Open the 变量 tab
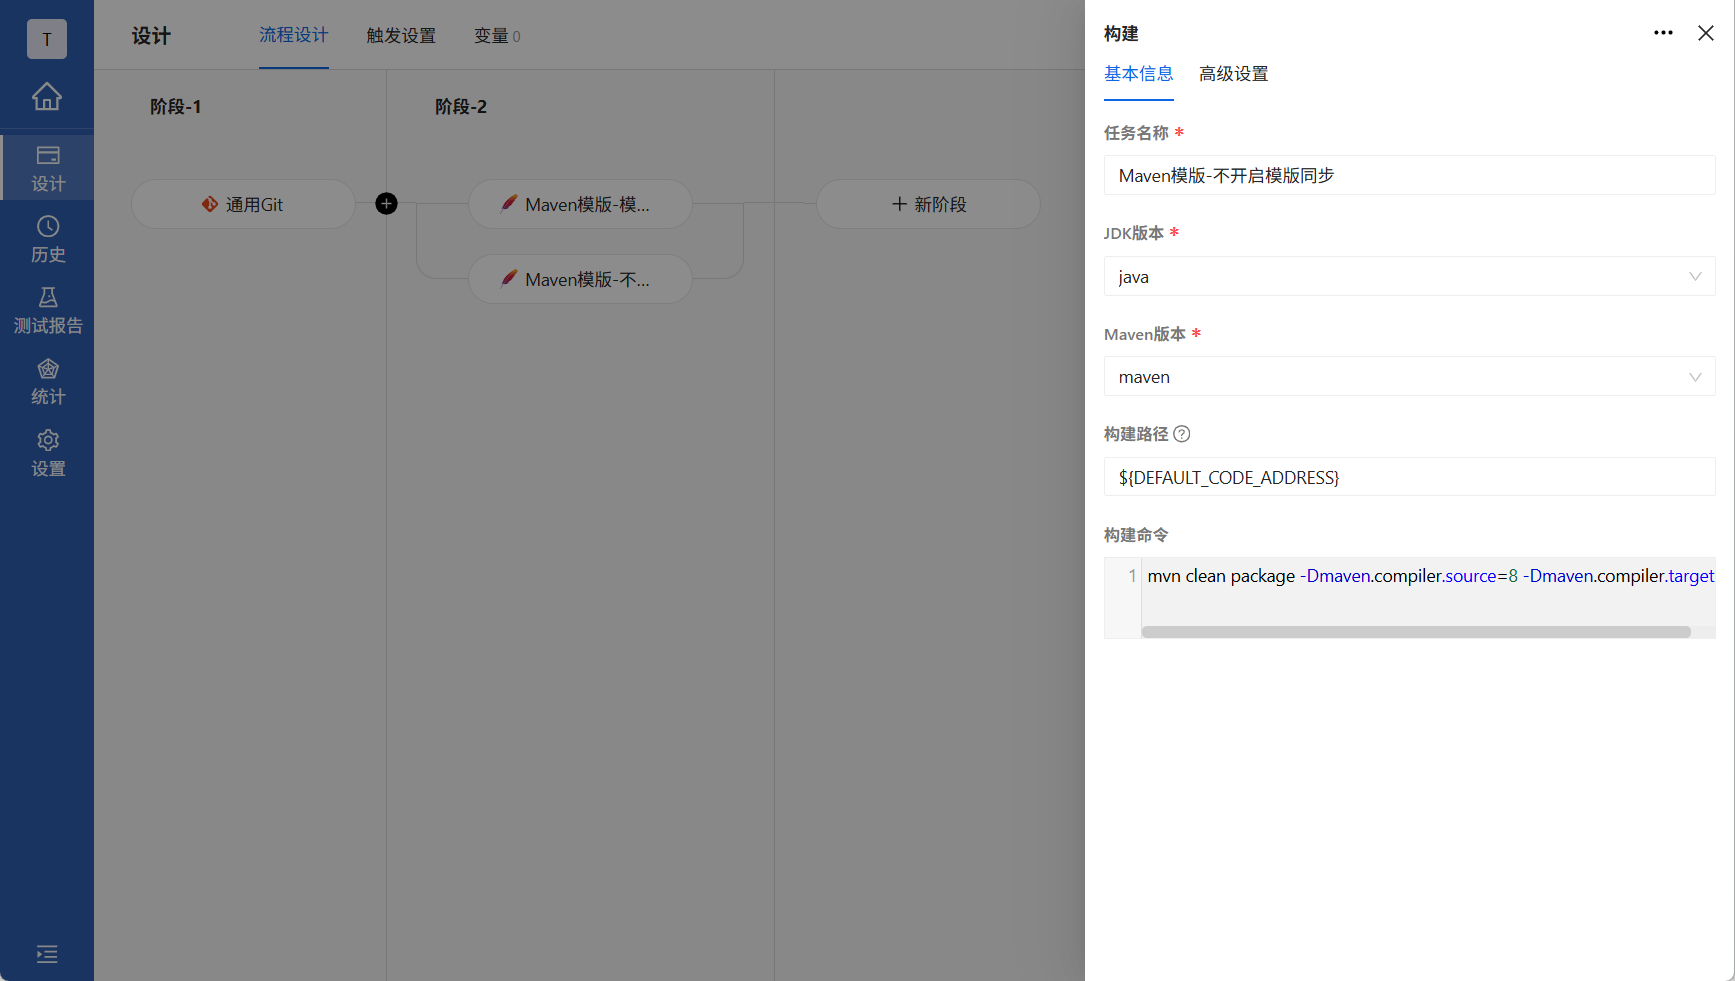Image resolution: width=1735 pixels, height=981 pixels. (496, 35)
